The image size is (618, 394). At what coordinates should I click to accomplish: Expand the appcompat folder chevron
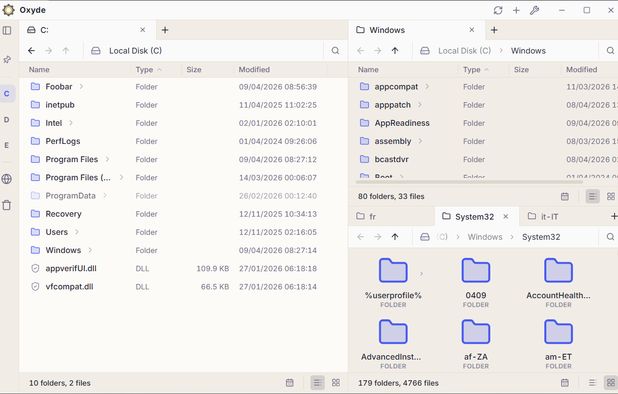pyautogui.click(x=427, y=86)
